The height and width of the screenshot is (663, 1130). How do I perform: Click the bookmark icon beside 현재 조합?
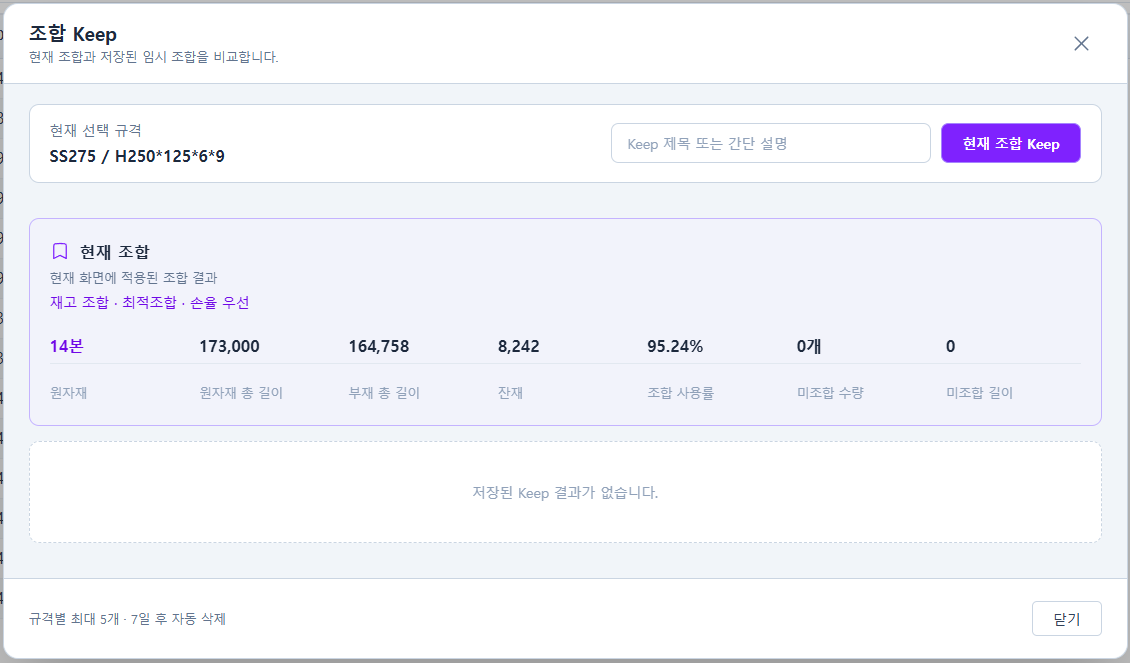point(60,251)
